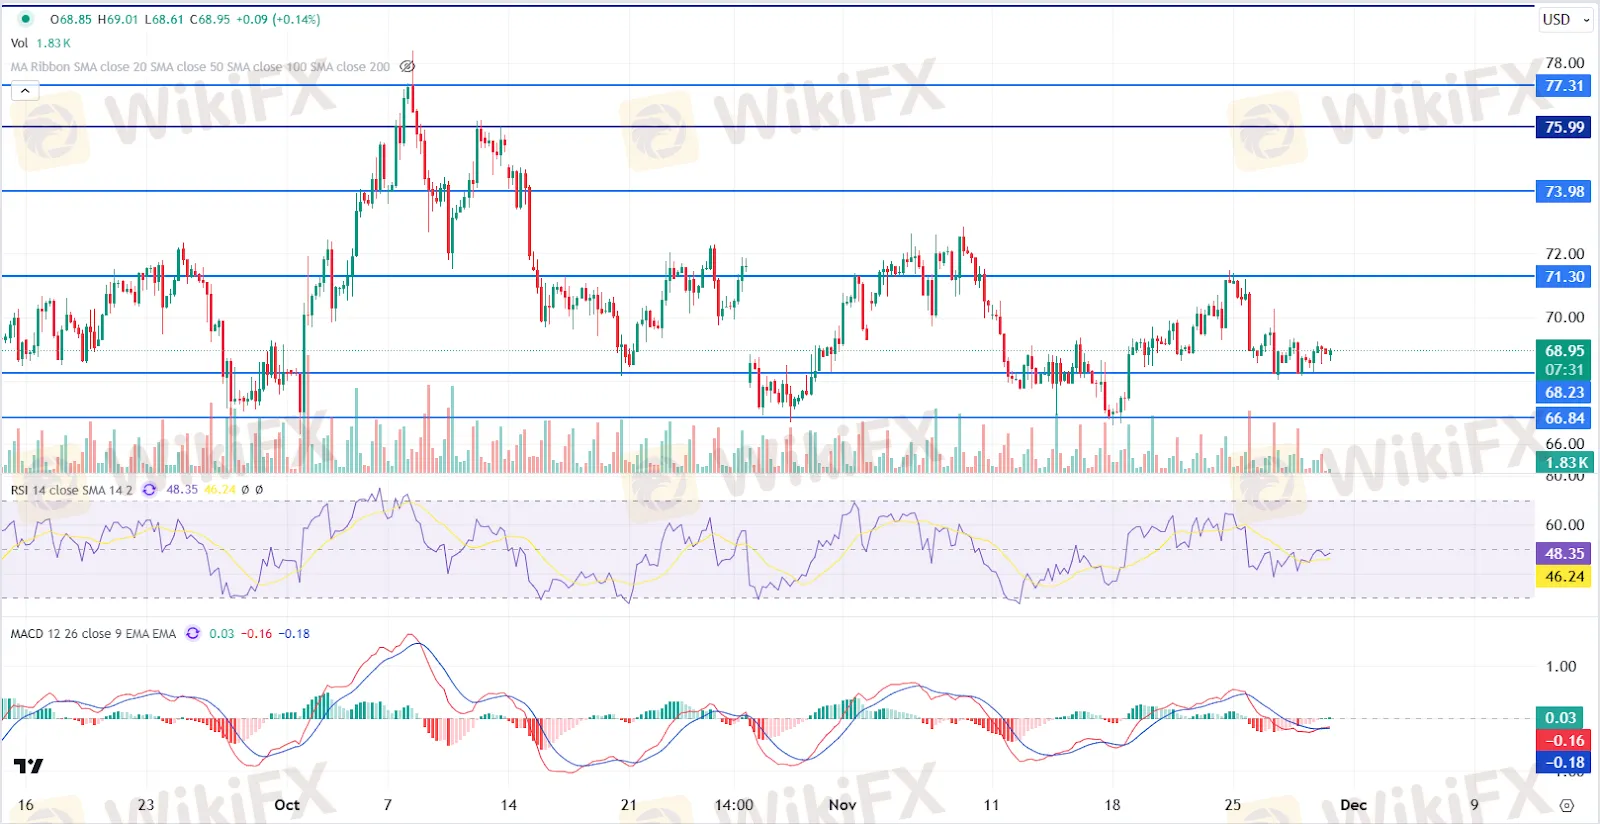Viewport: 1600px width, 824px height.
Task: Click the 1.83K volume axis label
Action: (1564, 462)
